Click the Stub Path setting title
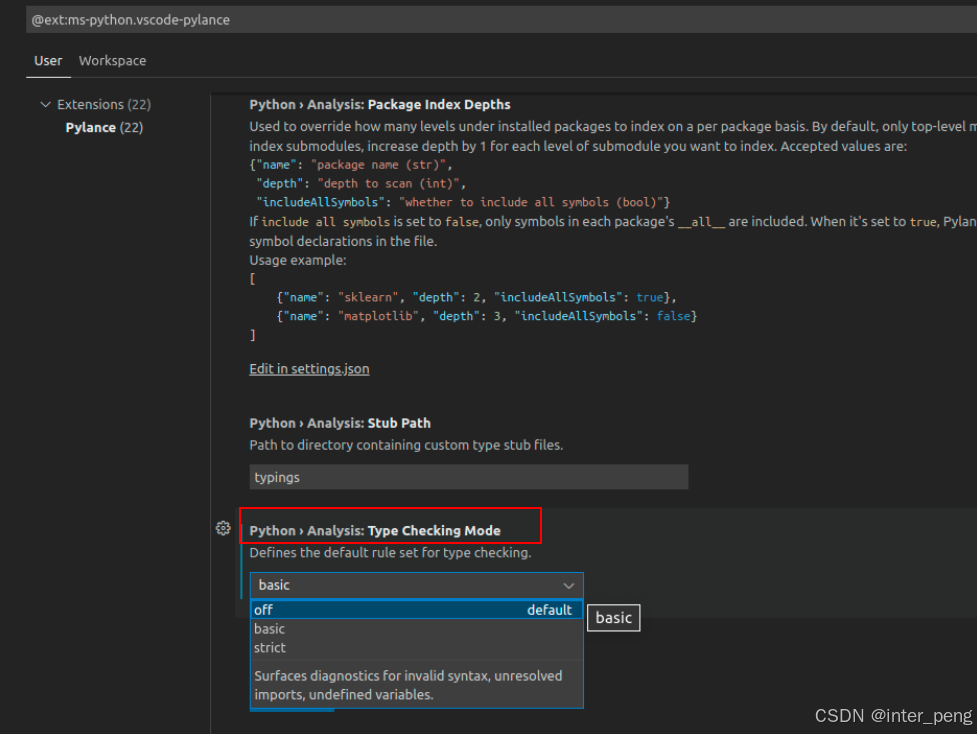The height and width of the screenshot is (734, 977). point(340,423)
